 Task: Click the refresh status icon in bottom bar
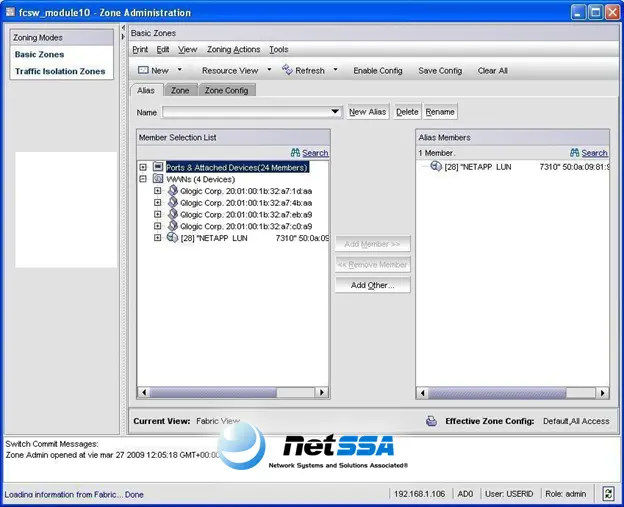[608, 494]
